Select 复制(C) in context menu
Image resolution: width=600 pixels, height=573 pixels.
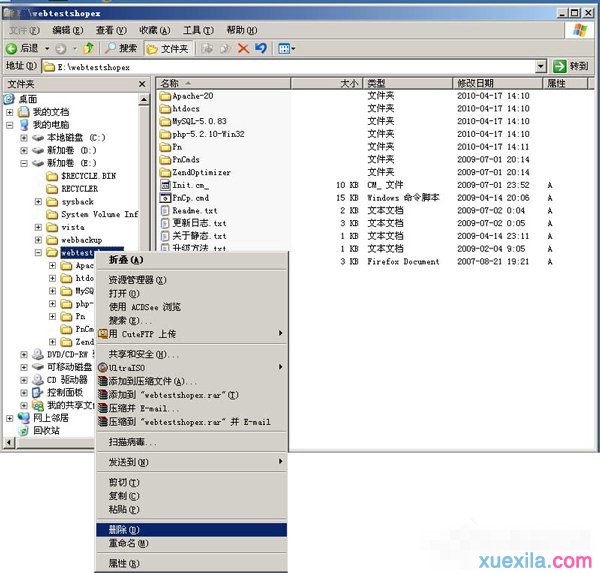[x=191, y=496]
